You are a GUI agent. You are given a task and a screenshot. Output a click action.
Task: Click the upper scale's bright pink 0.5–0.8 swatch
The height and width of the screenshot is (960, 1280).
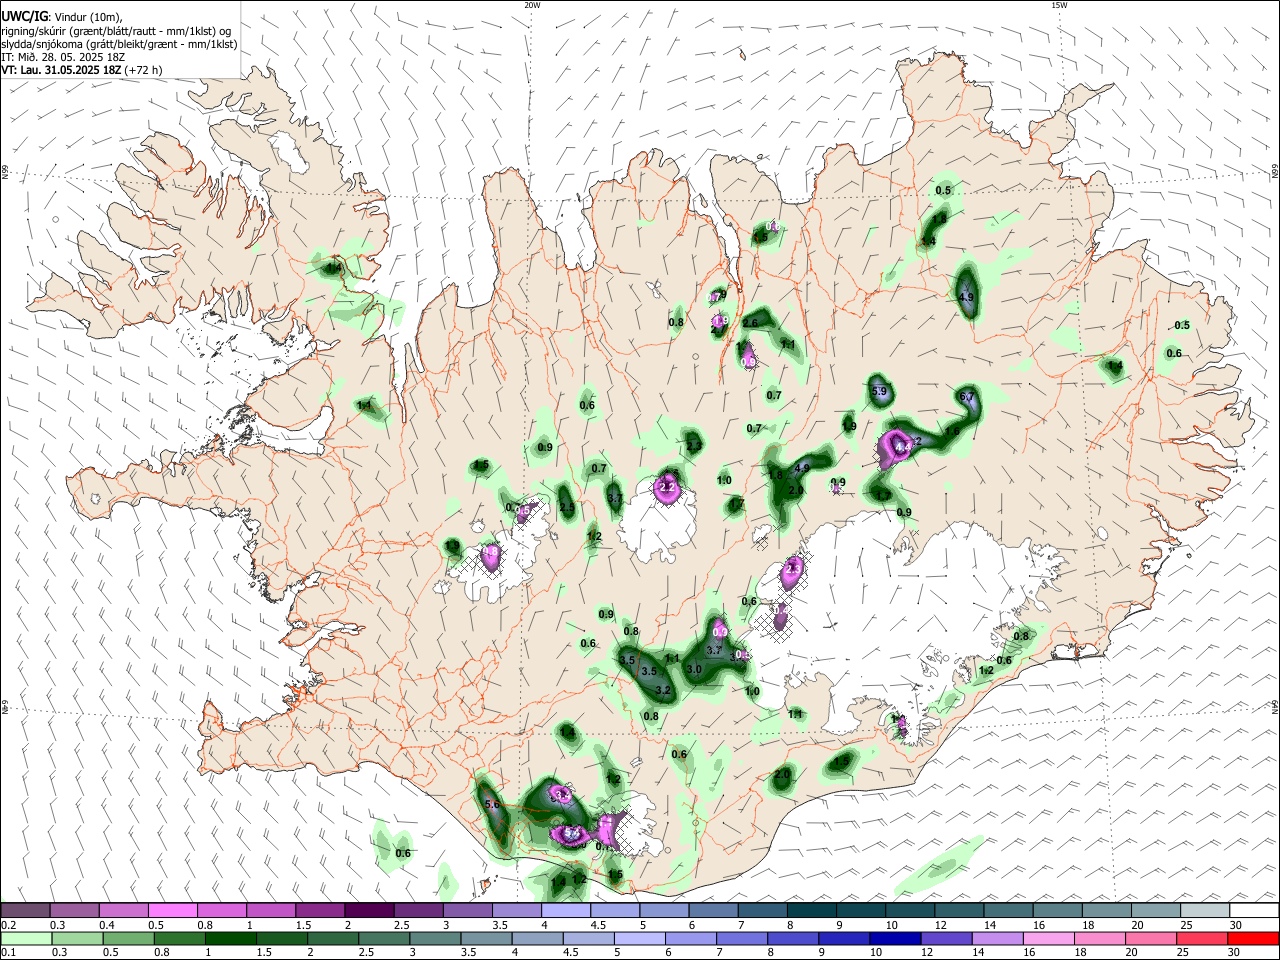[172, 911]
